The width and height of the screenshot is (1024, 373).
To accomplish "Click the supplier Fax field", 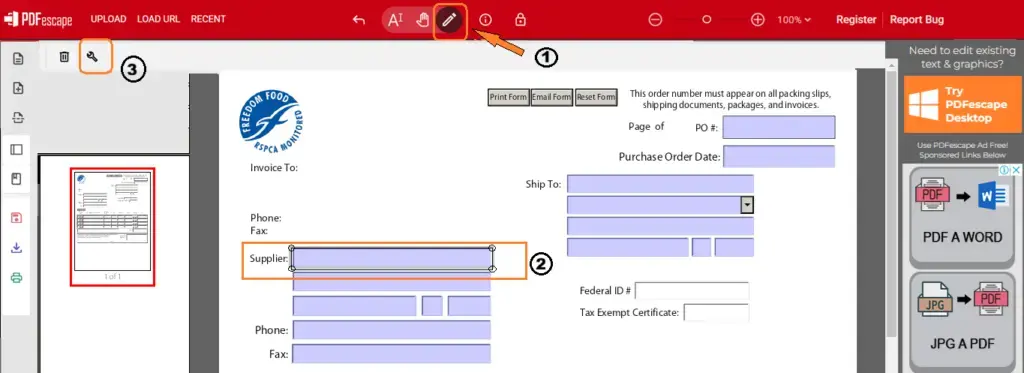I will click(391, 354).
